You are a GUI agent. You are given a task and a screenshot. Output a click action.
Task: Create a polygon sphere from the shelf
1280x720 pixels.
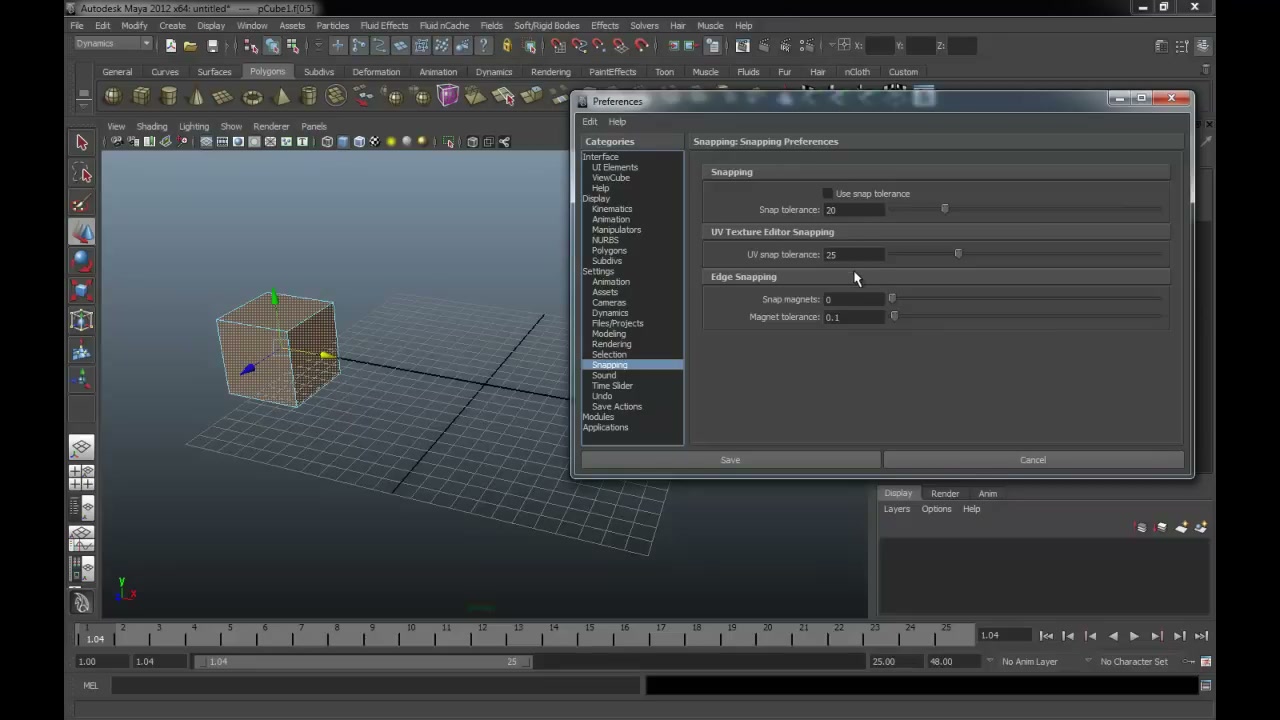click(x=113, y=96)
